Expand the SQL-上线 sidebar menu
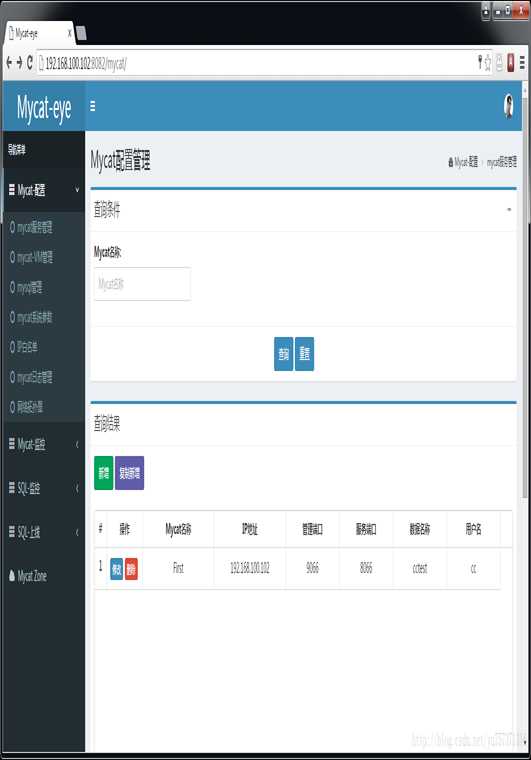 pos(44,532)
